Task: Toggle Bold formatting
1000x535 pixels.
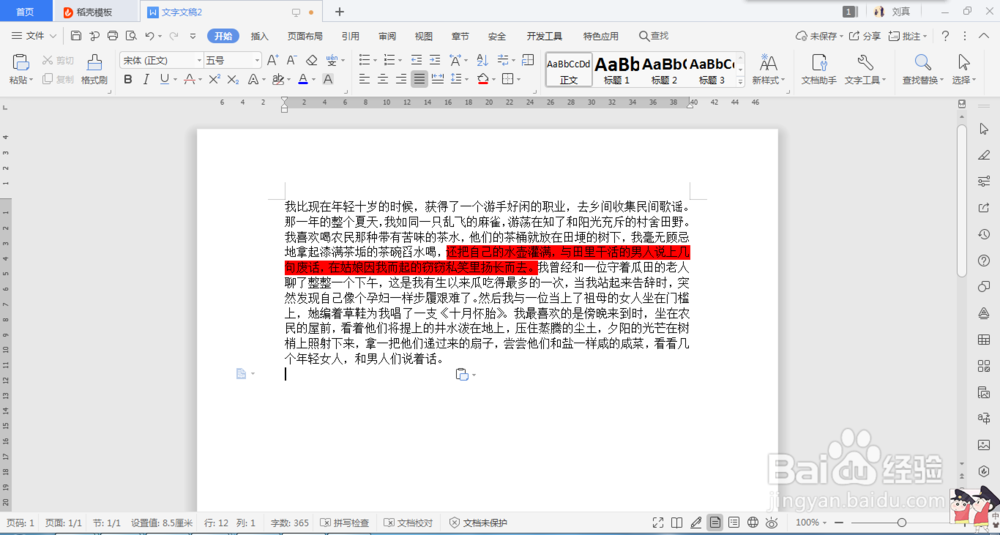Action: coord(128,79)
